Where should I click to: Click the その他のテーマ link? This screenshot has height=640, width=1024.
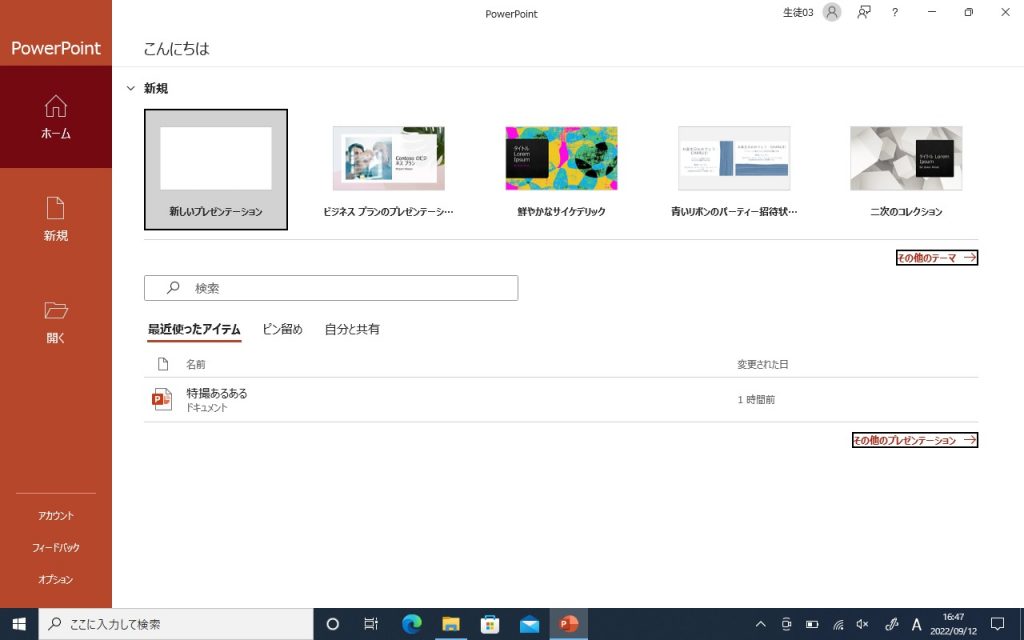[936, 258]
